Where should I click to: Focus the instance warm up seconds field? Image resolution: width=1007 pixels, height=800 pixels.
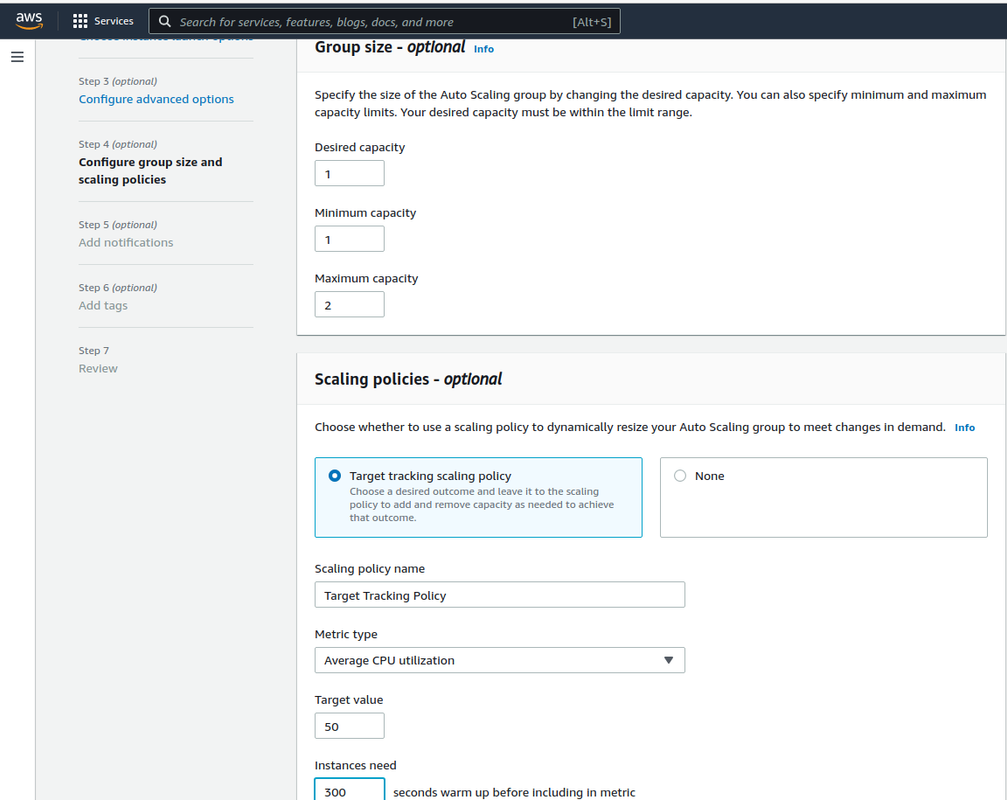[349, 791]
